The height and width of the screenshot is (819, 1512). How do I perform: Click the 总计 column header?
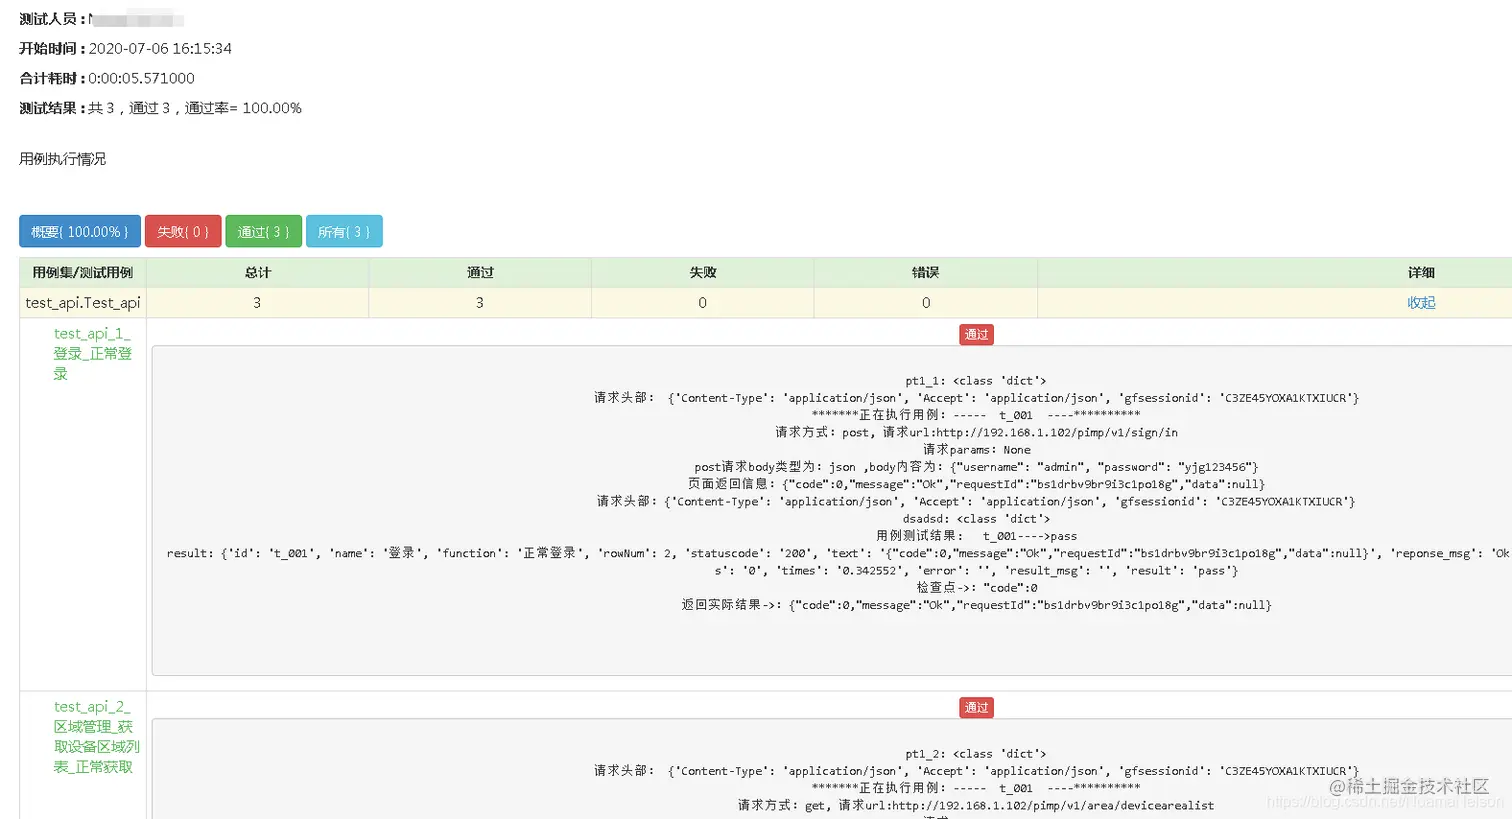point(258,272)
